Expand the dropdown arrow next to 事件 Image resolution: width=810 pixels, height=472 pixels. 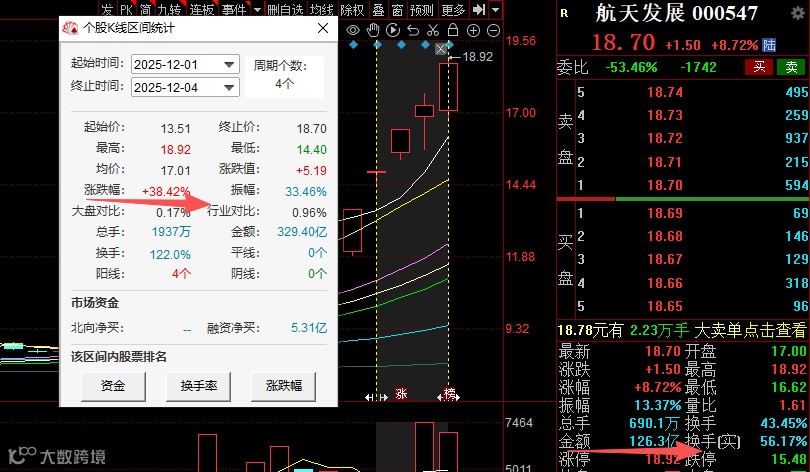tap(257, 10)
